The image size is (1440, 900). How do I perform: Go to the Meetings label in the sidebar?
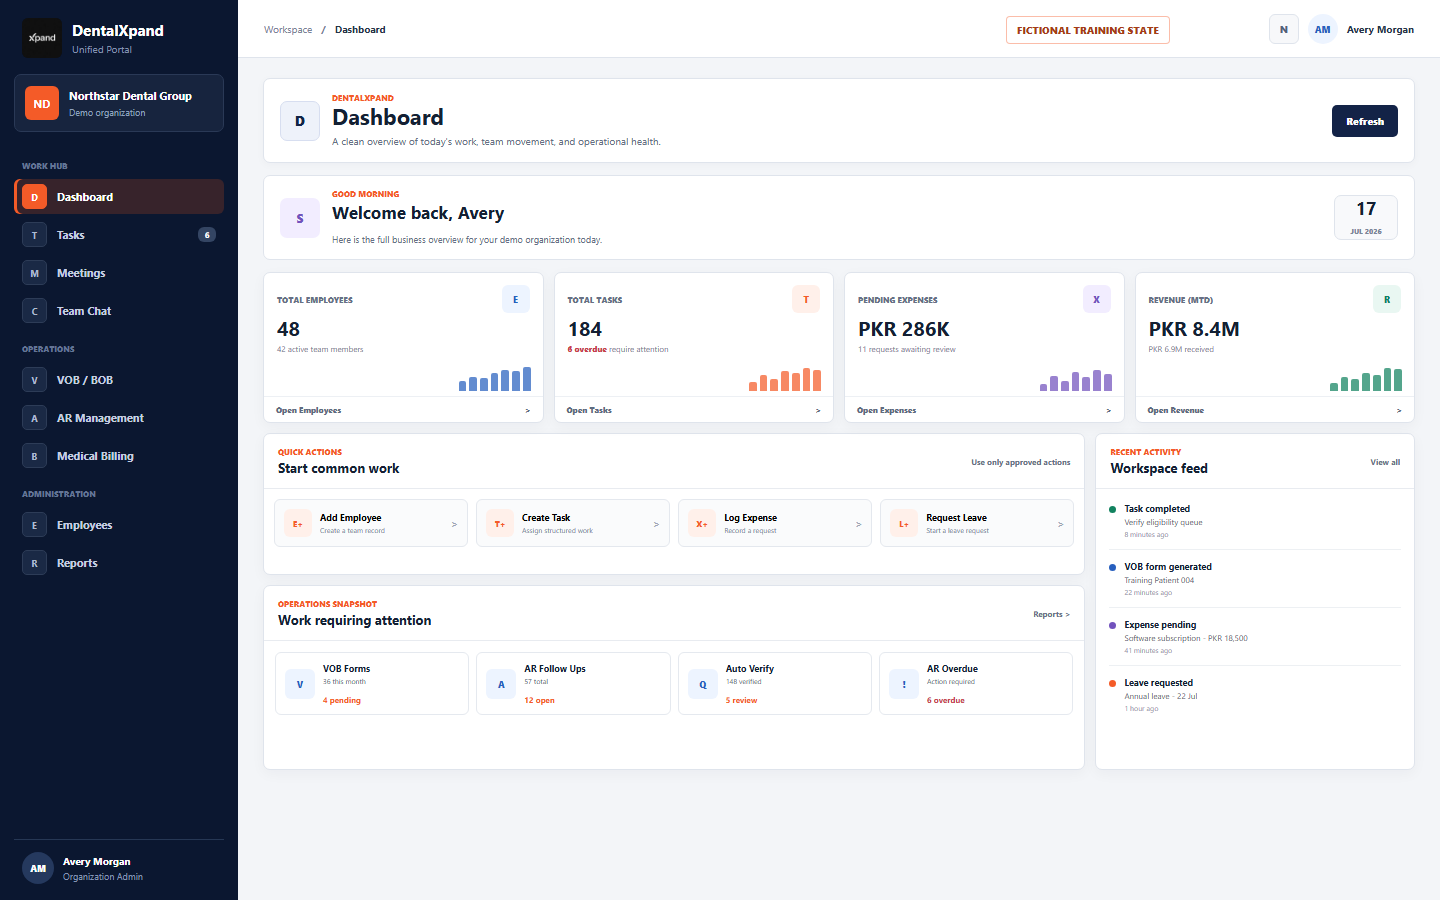81,273
